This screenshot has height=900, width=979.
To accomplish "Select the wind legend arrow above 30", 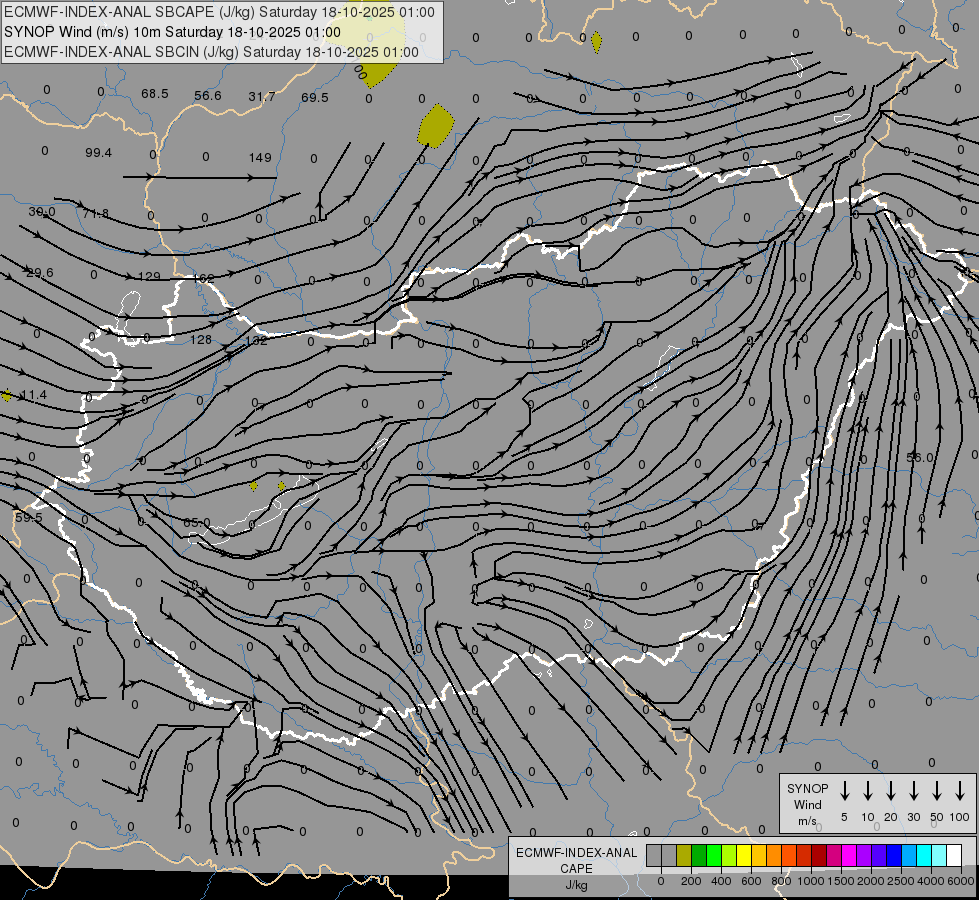I will pos(913,790).
